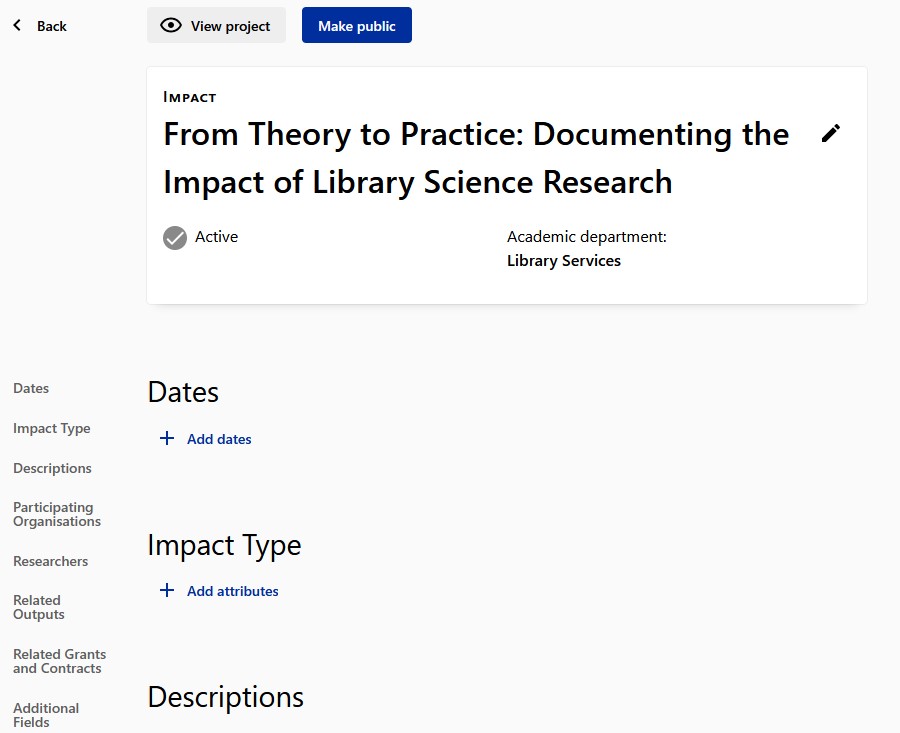Click the Active status checkmark icon
This screenshot has height=733, width=900.
tap(175, 238)
